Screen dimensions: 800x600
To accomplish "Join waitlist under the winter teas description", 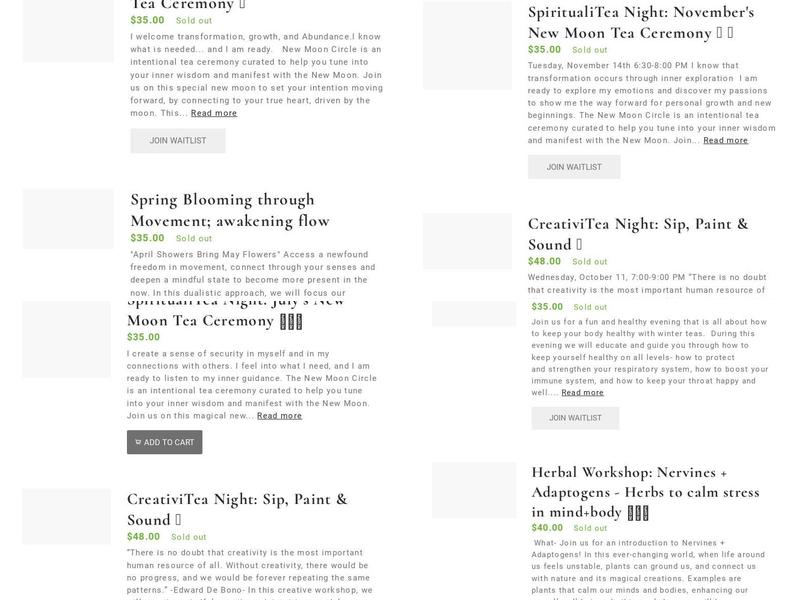I will (x=575, y=418).
